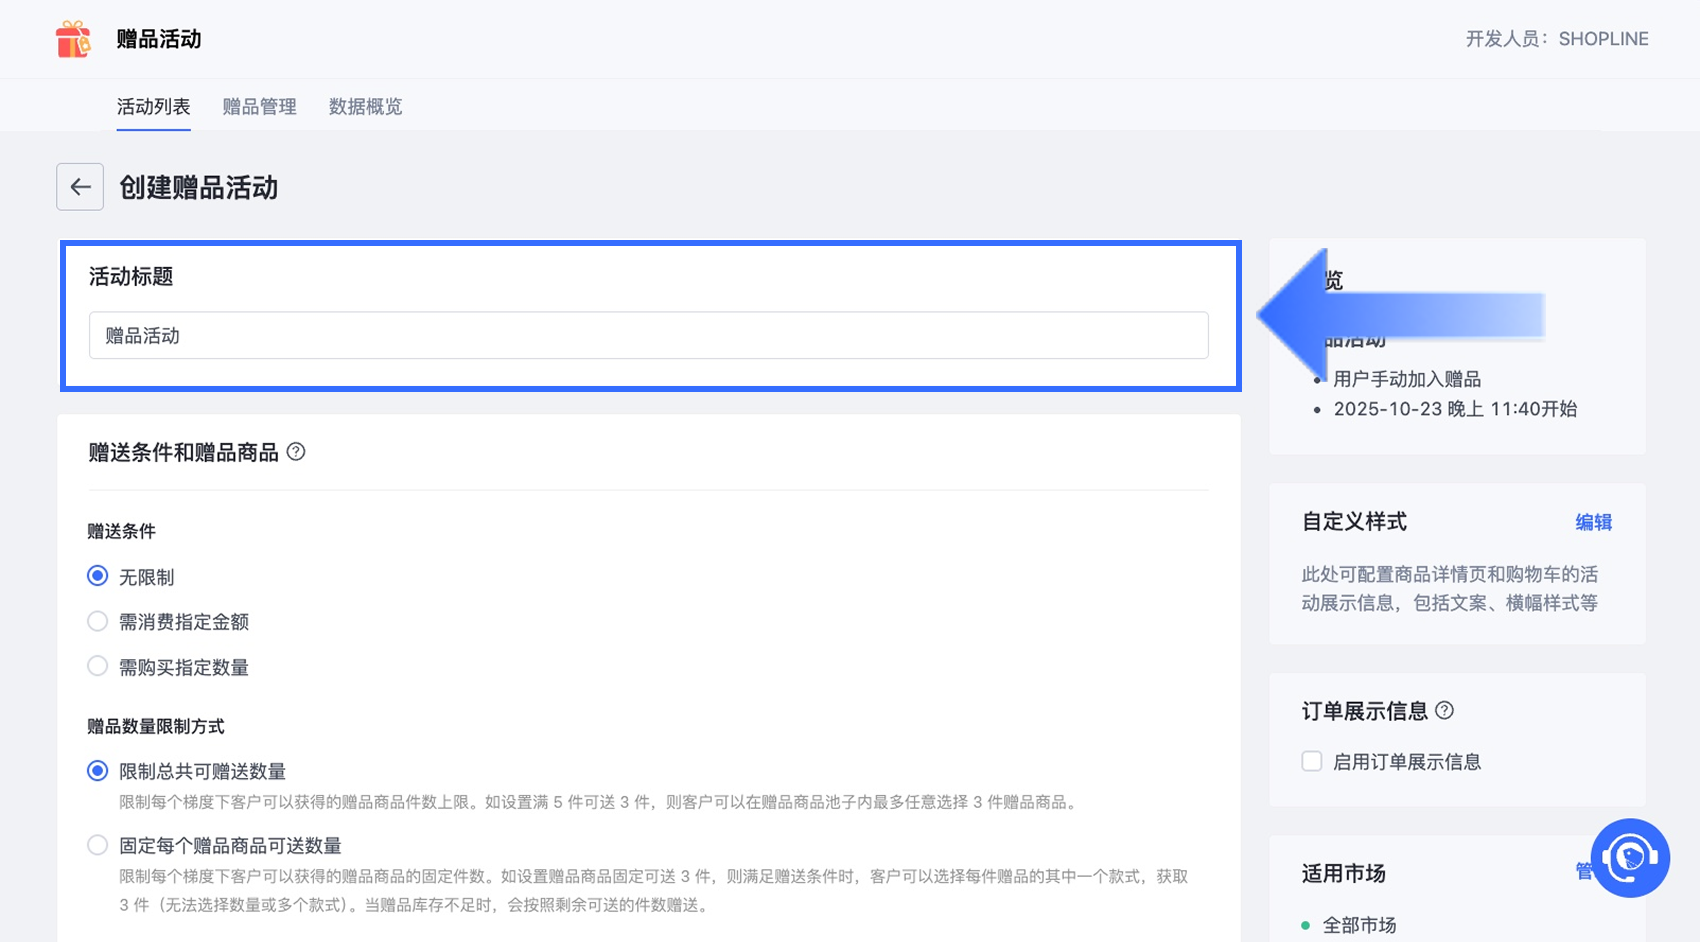Click the 自定义样式 card heading
The width and height of the screenshot is (1700, 942).
(1354, 522)
